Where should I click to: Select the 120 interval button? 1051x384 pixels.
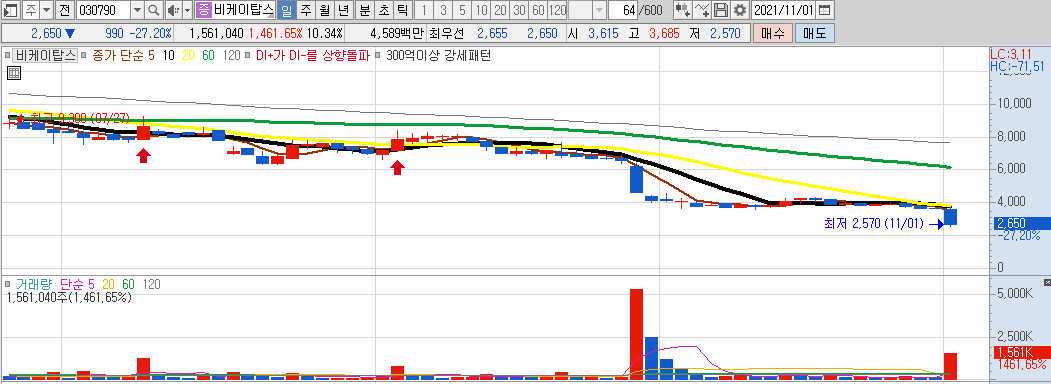[x=557, y=10]
